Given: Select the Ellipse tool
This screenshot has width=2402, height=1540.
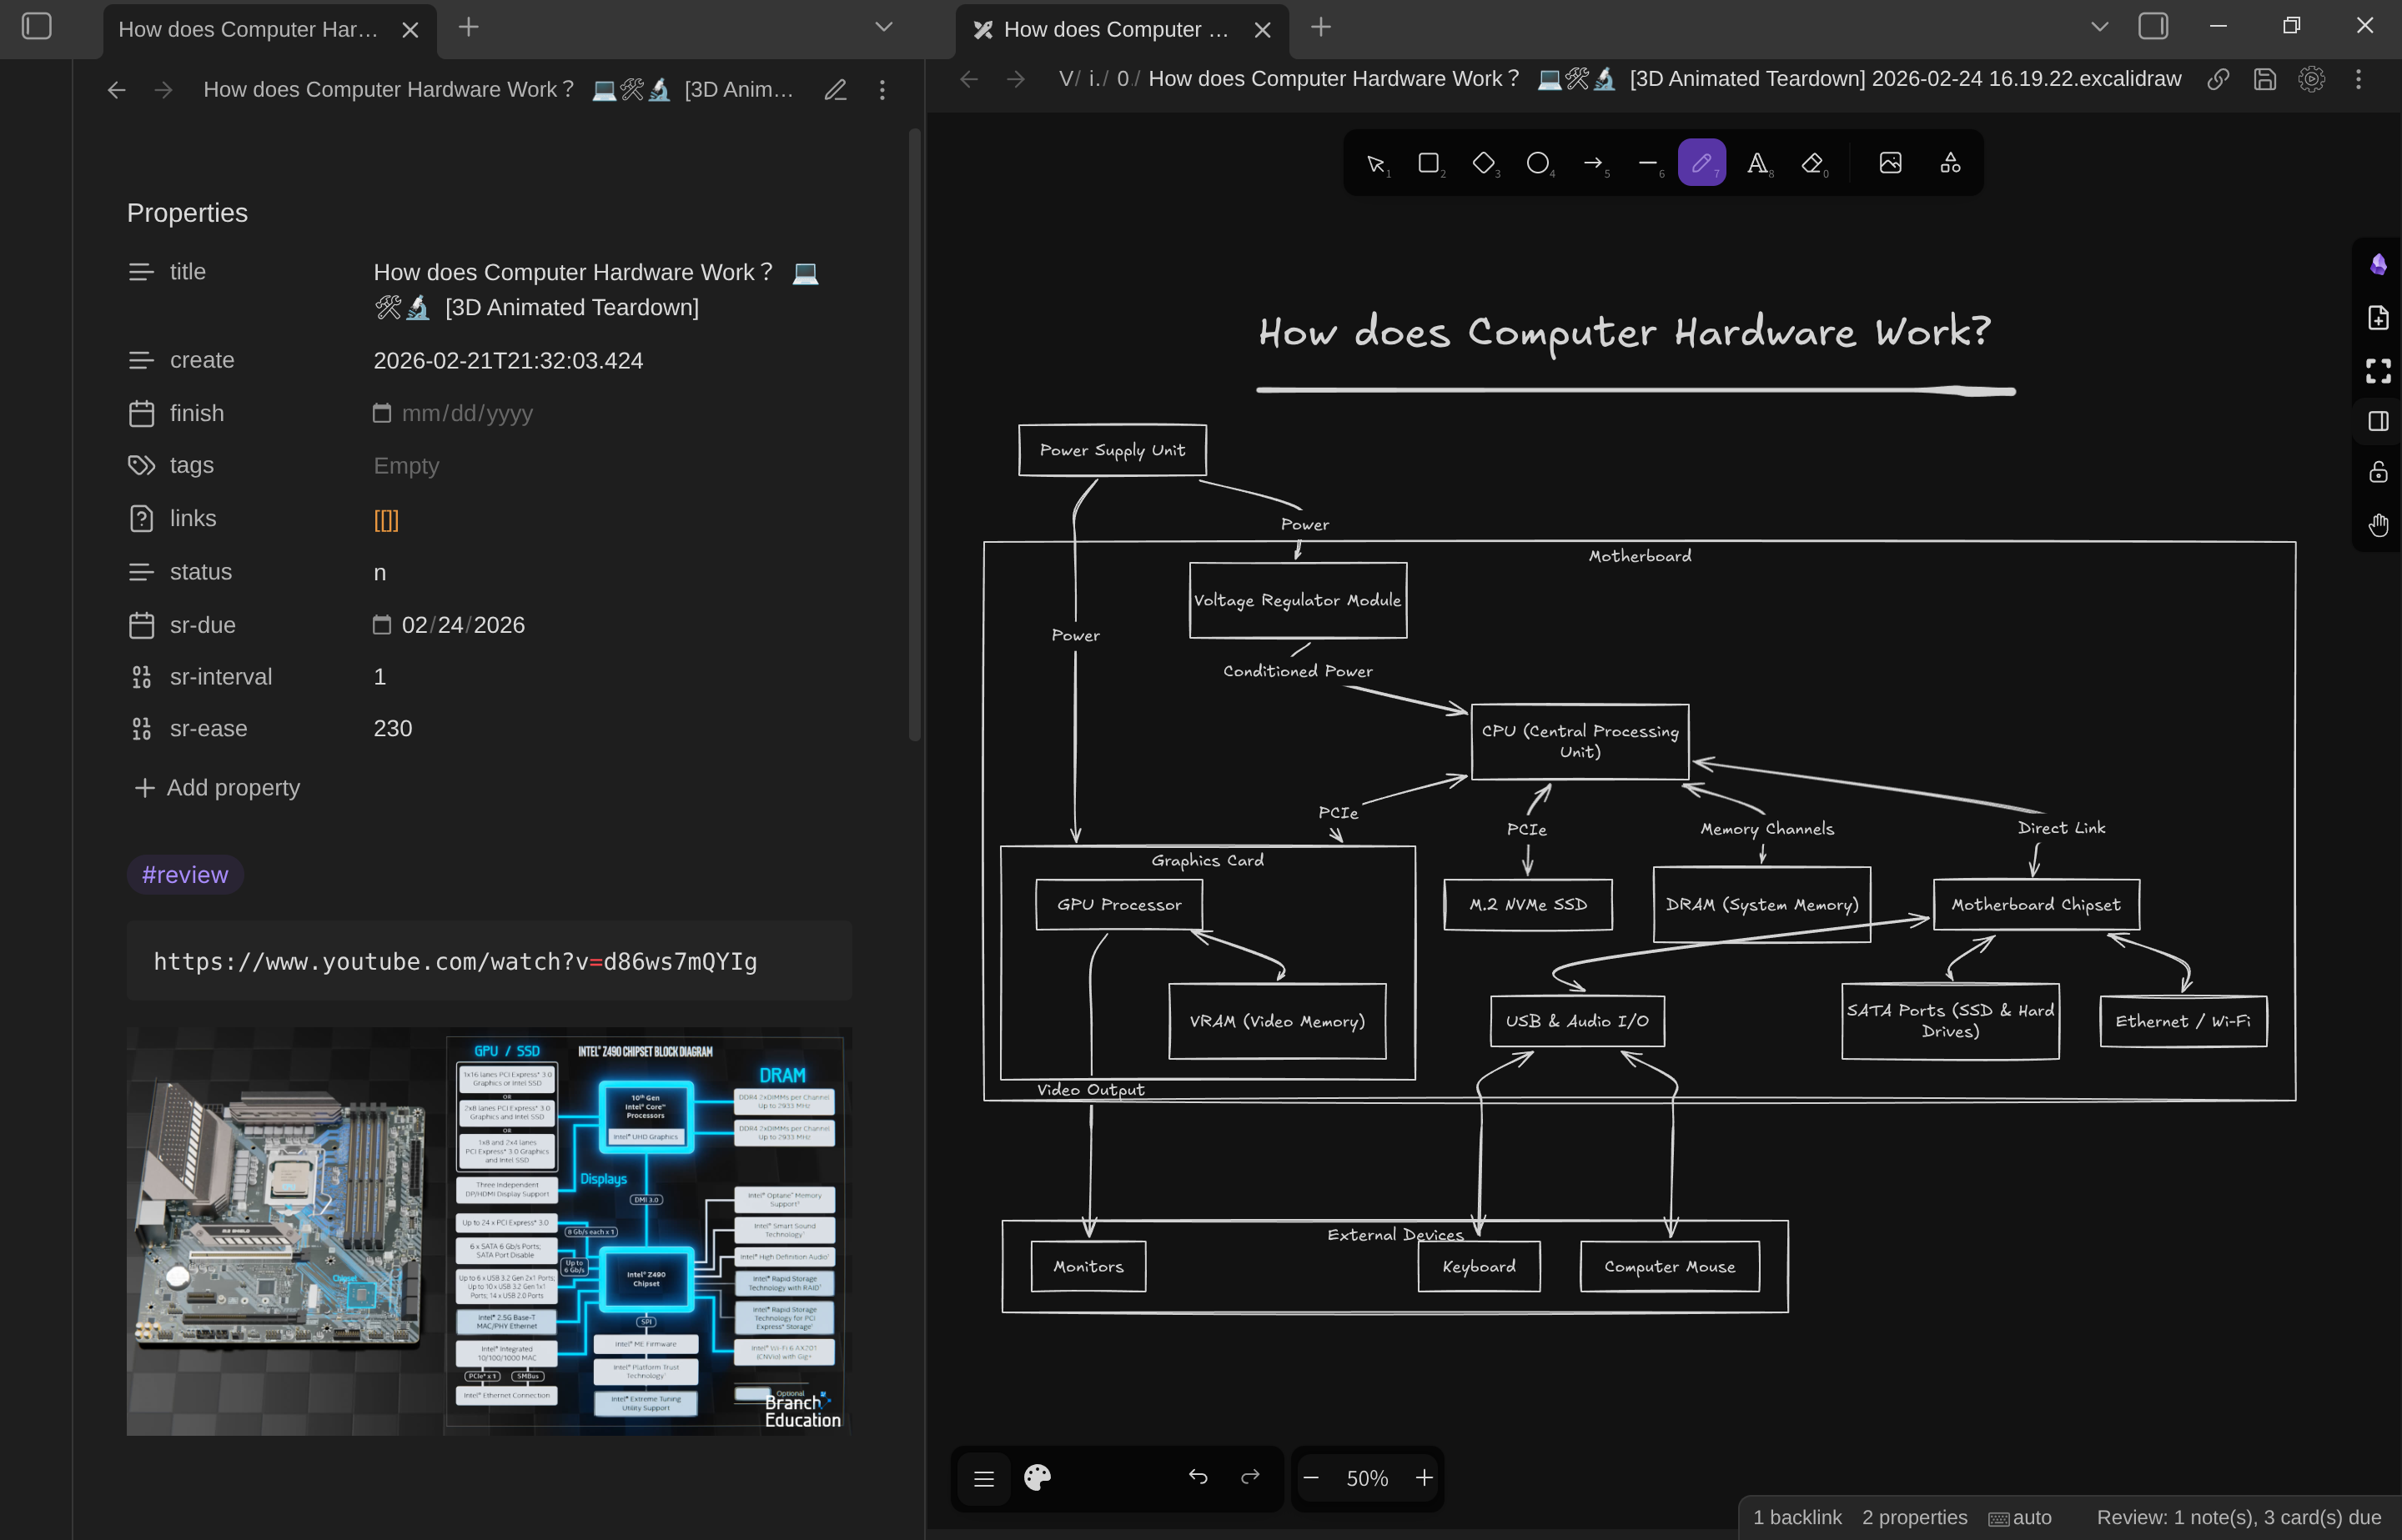Looking at the screenshot, I should tap(1538, 163).
